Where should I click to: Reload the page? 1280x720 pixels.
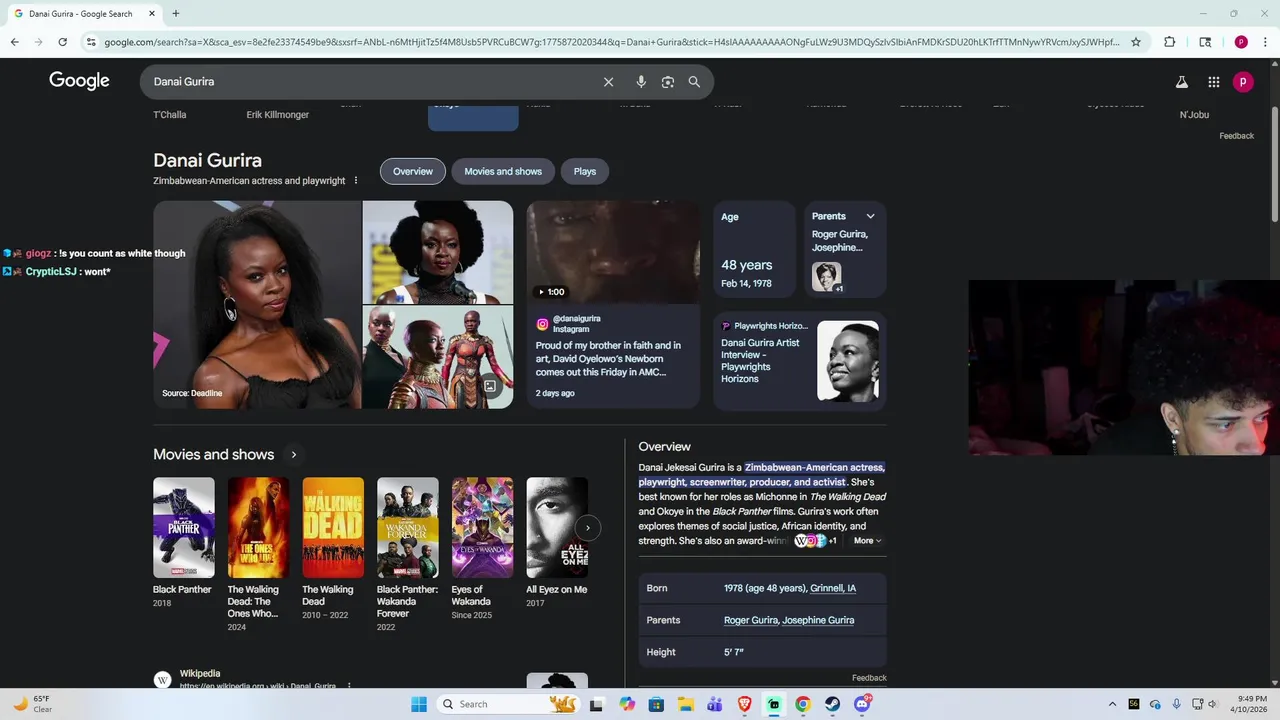pyautogui.click(x=62, y=42)
